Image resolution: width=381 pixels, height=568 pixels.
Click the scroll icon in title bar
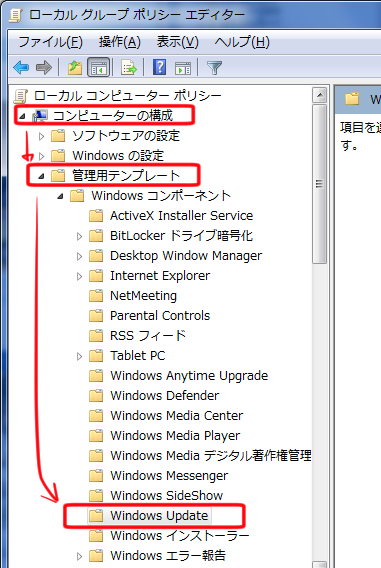pyautogui.click(x=16, y=15)
